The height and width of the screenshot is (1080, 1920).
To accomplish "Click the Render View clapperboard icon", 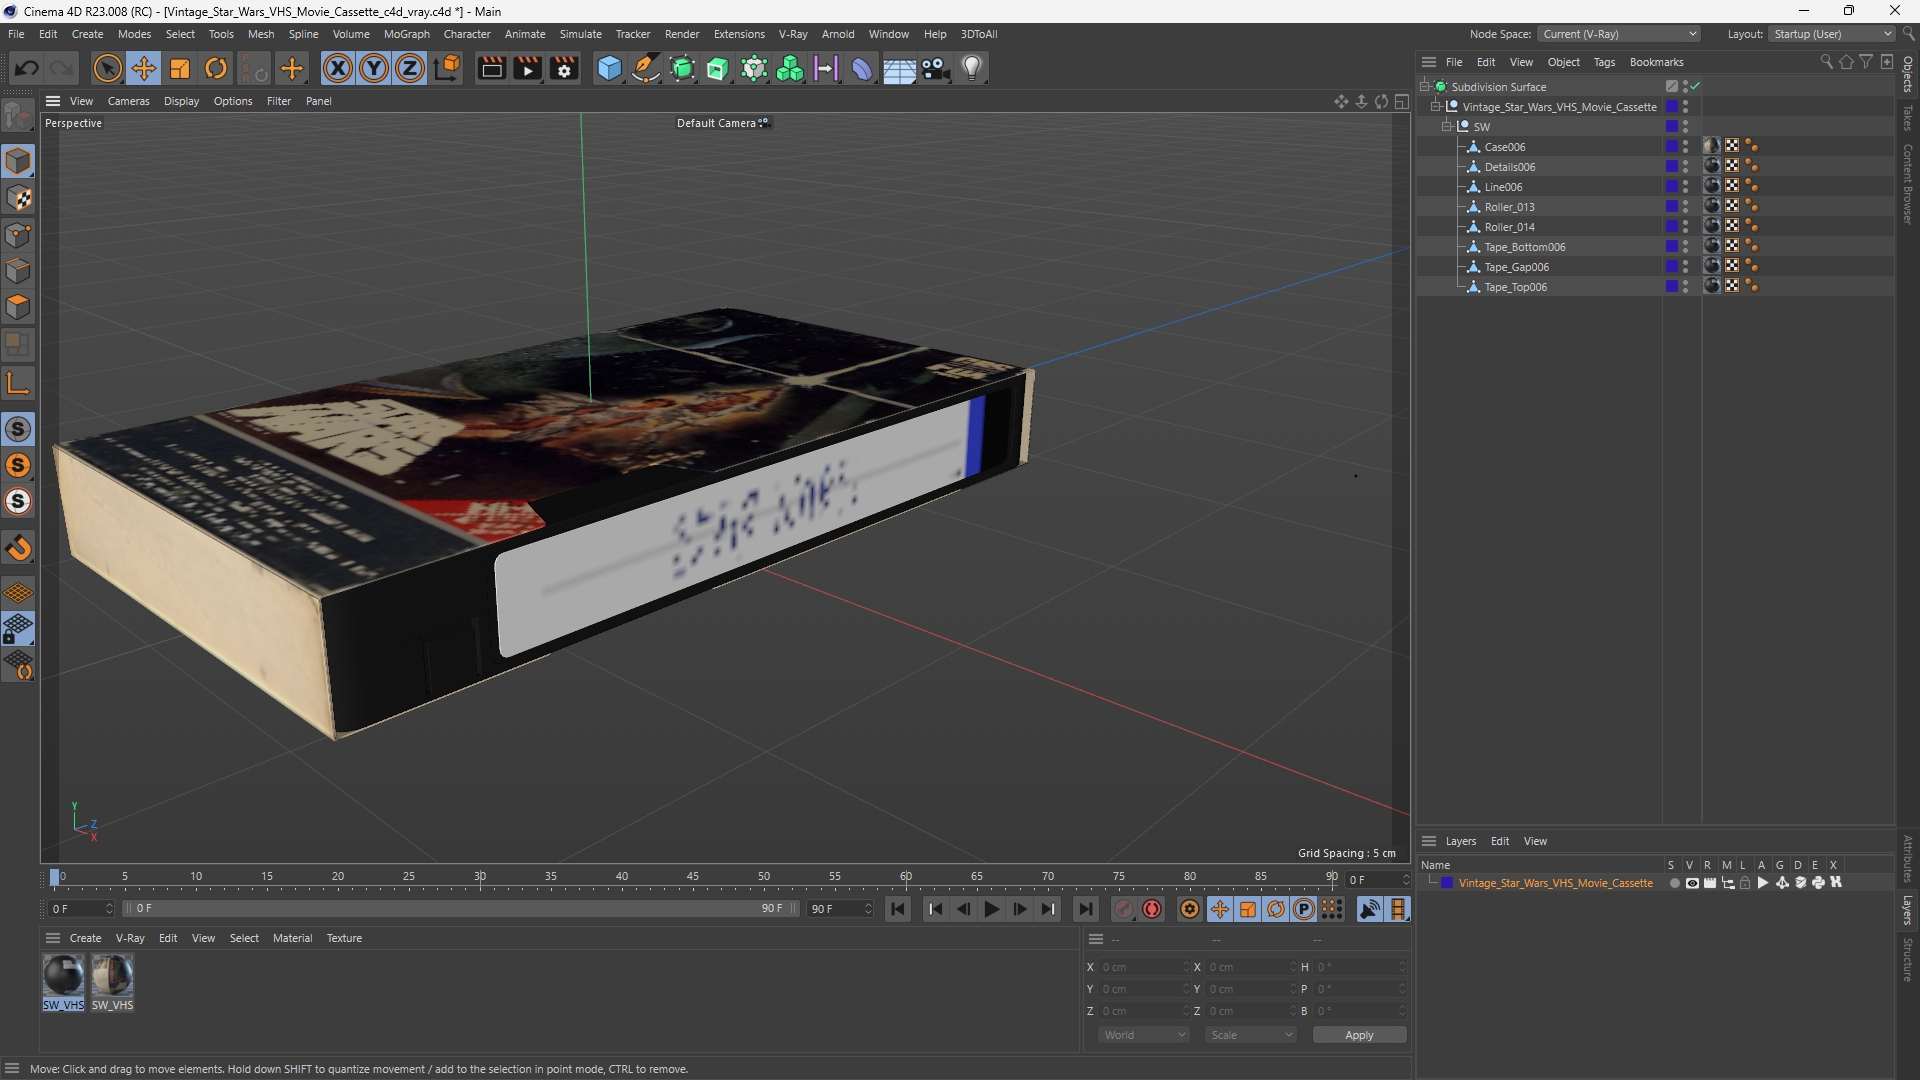I will tap(491, 68).
